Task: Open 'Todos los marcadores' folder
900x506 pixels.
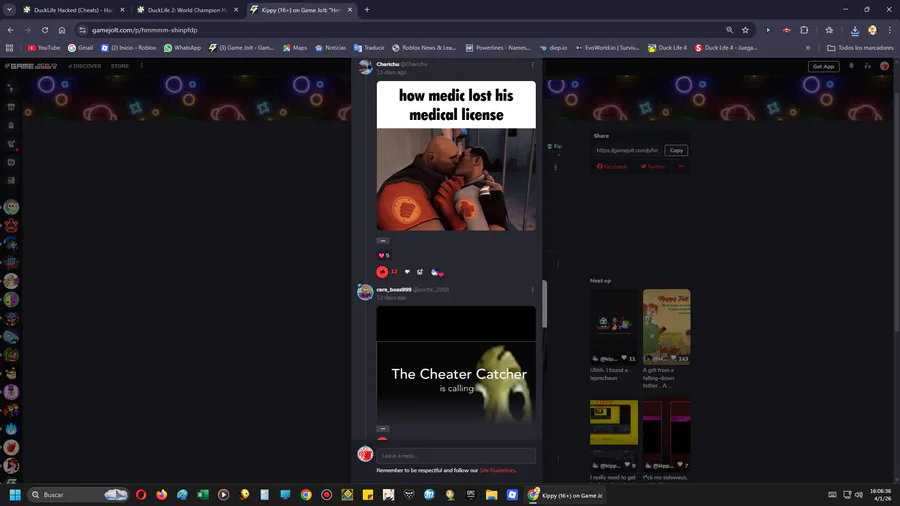Action: click(x=860, y=48)
